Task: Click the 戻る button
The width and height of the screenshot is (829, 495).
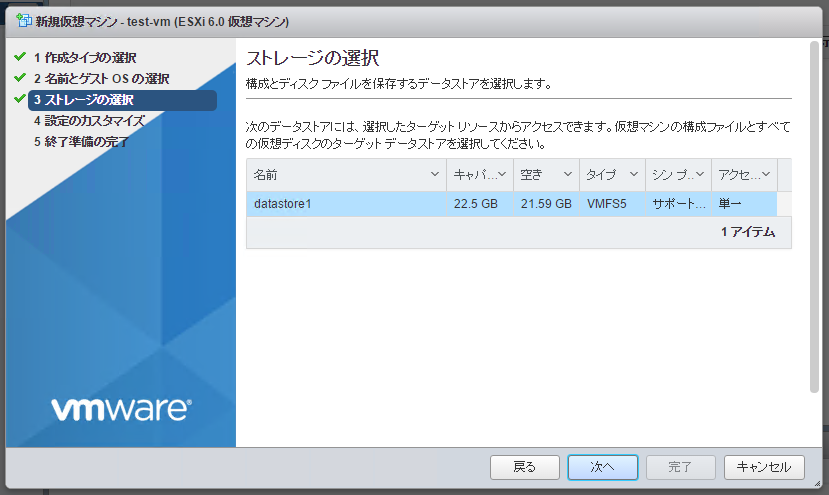Action: (x=524, y=468)
